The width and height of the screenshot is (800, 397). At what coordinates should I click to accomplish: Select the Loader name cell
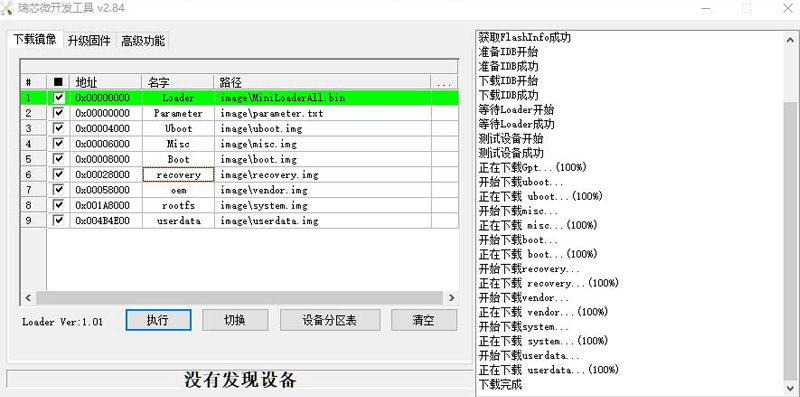pyautogui.click(x=178, y=97)
